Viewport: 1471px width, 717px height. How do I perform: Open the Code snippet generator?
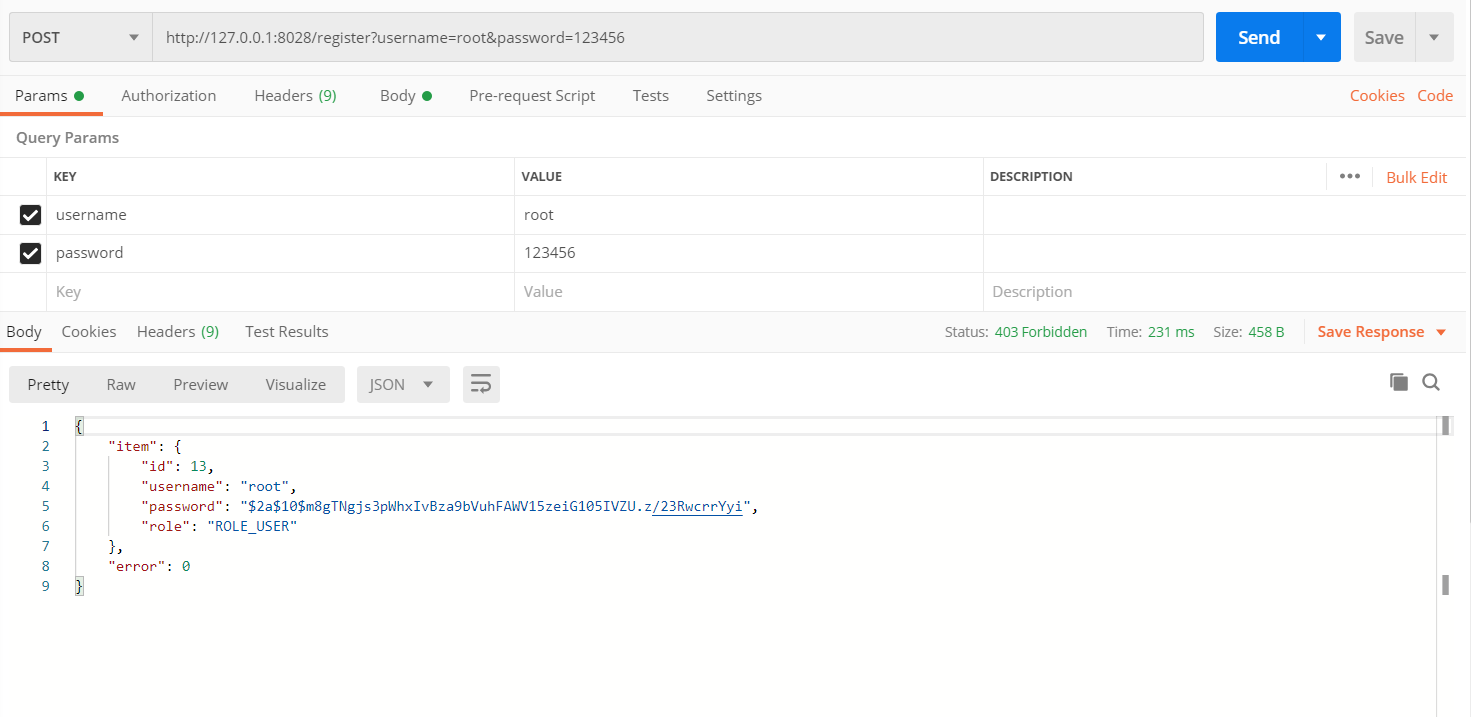(x=1436, y=95)
